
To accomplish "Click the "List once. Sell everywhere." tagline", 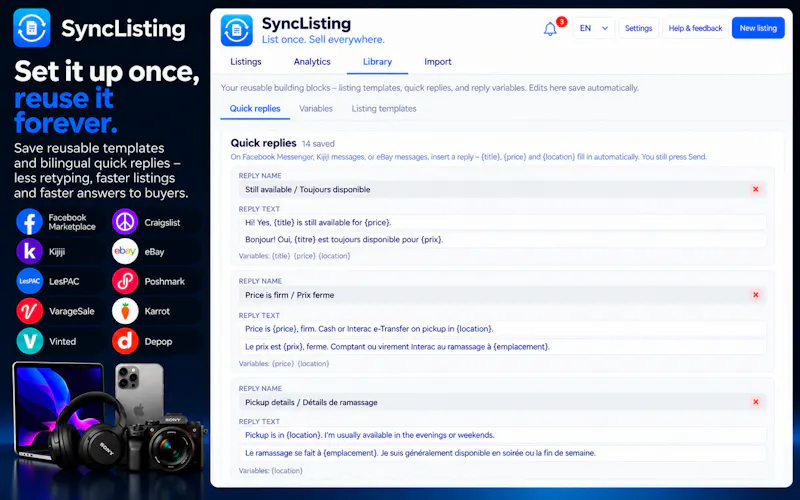I will (323, 40).
